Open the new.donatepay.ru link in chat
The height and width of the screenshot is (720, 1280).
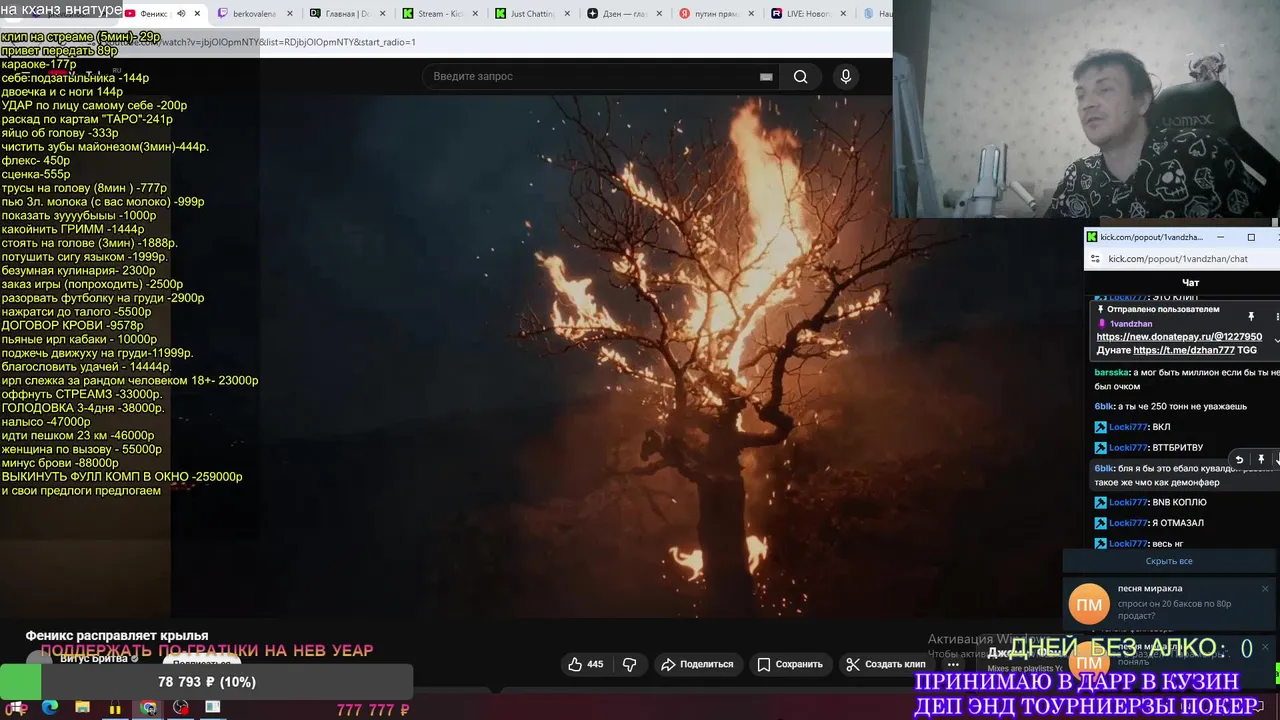(1179, 337)
